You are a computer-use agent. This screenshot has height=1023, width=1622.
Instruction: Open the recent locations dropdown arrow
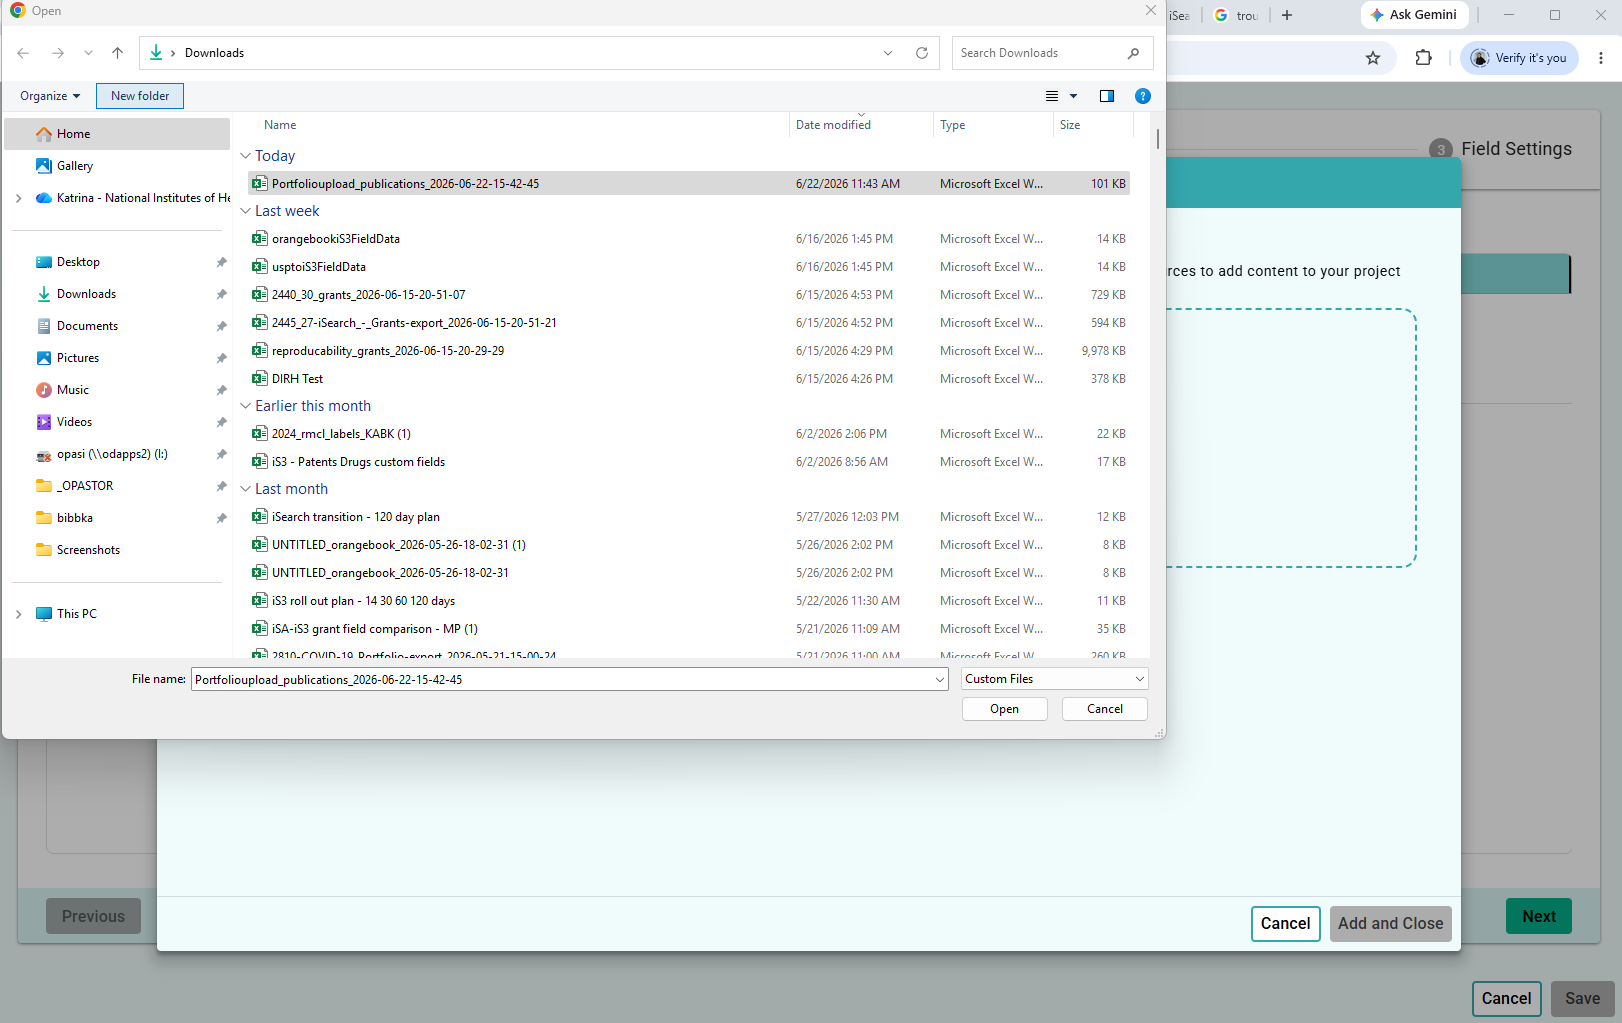click(x=88, y=53)
